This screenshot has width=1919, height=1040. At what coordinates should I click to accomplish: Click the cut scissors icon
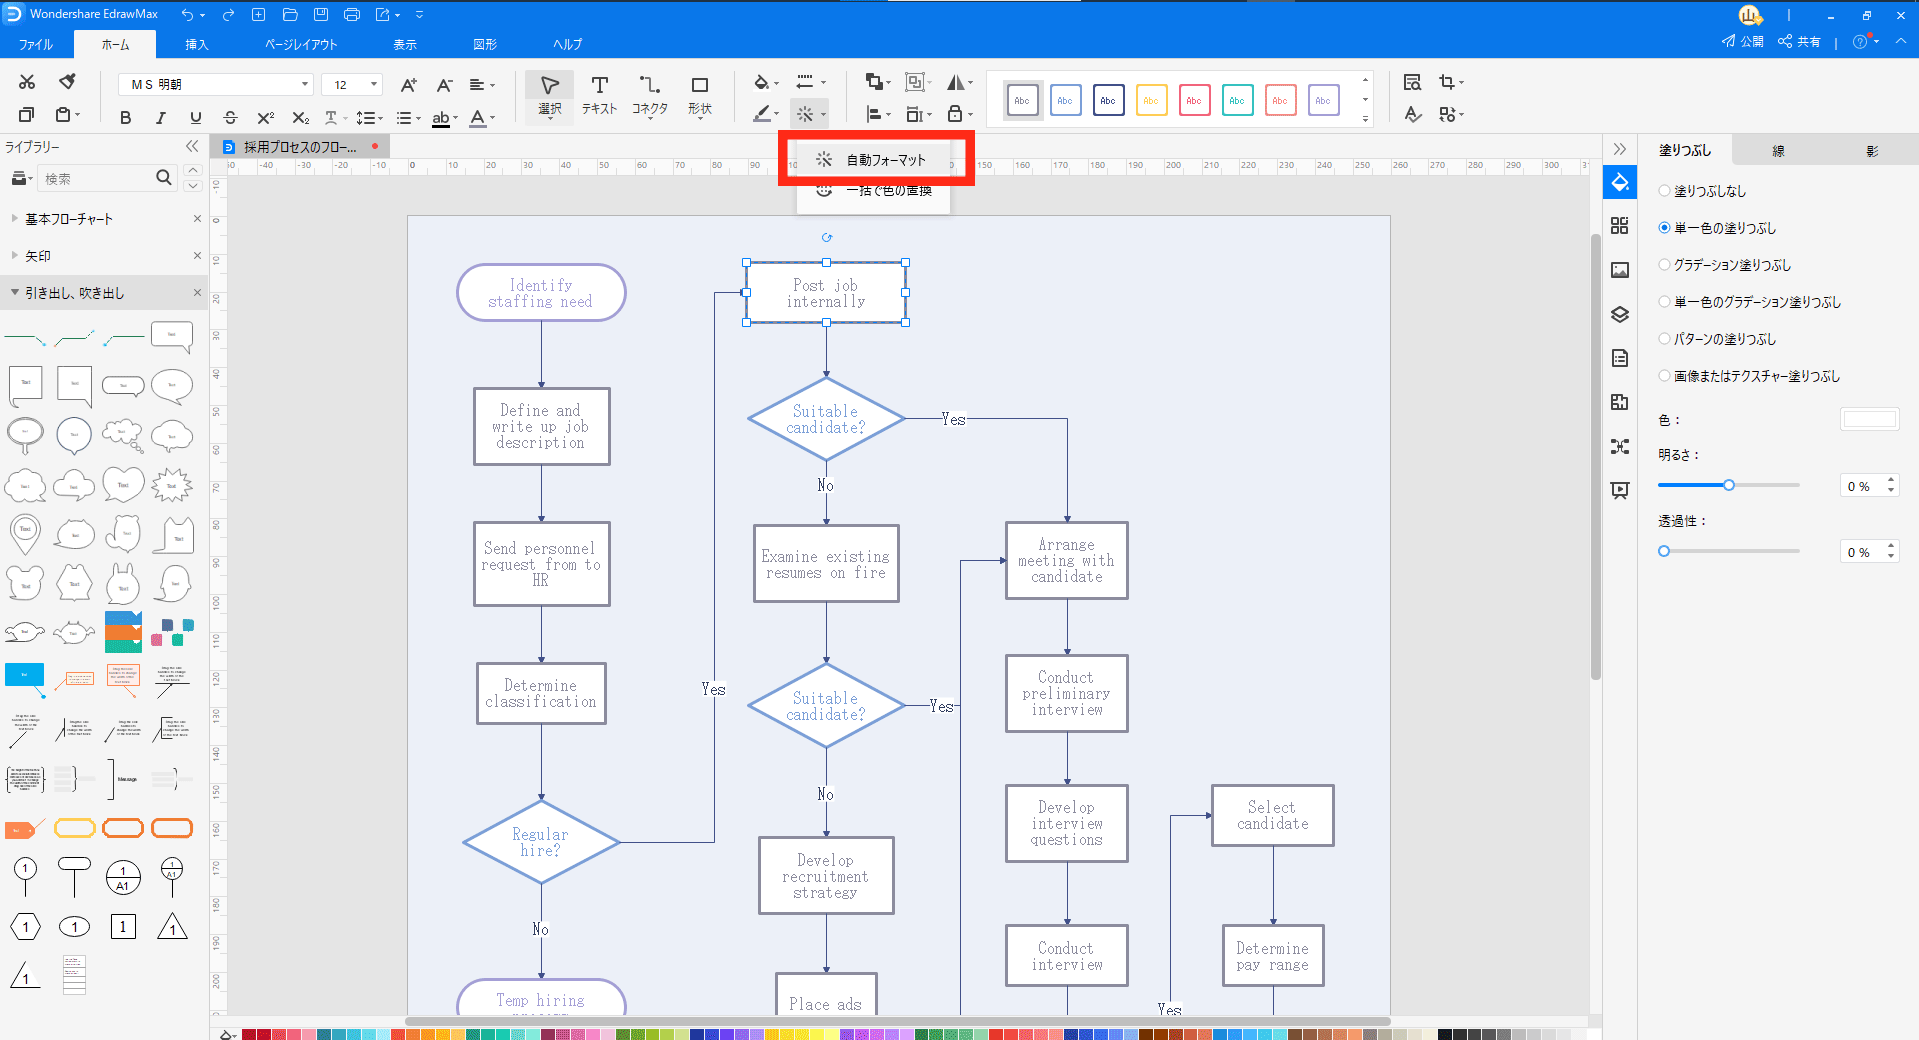[x=27, y=82]
